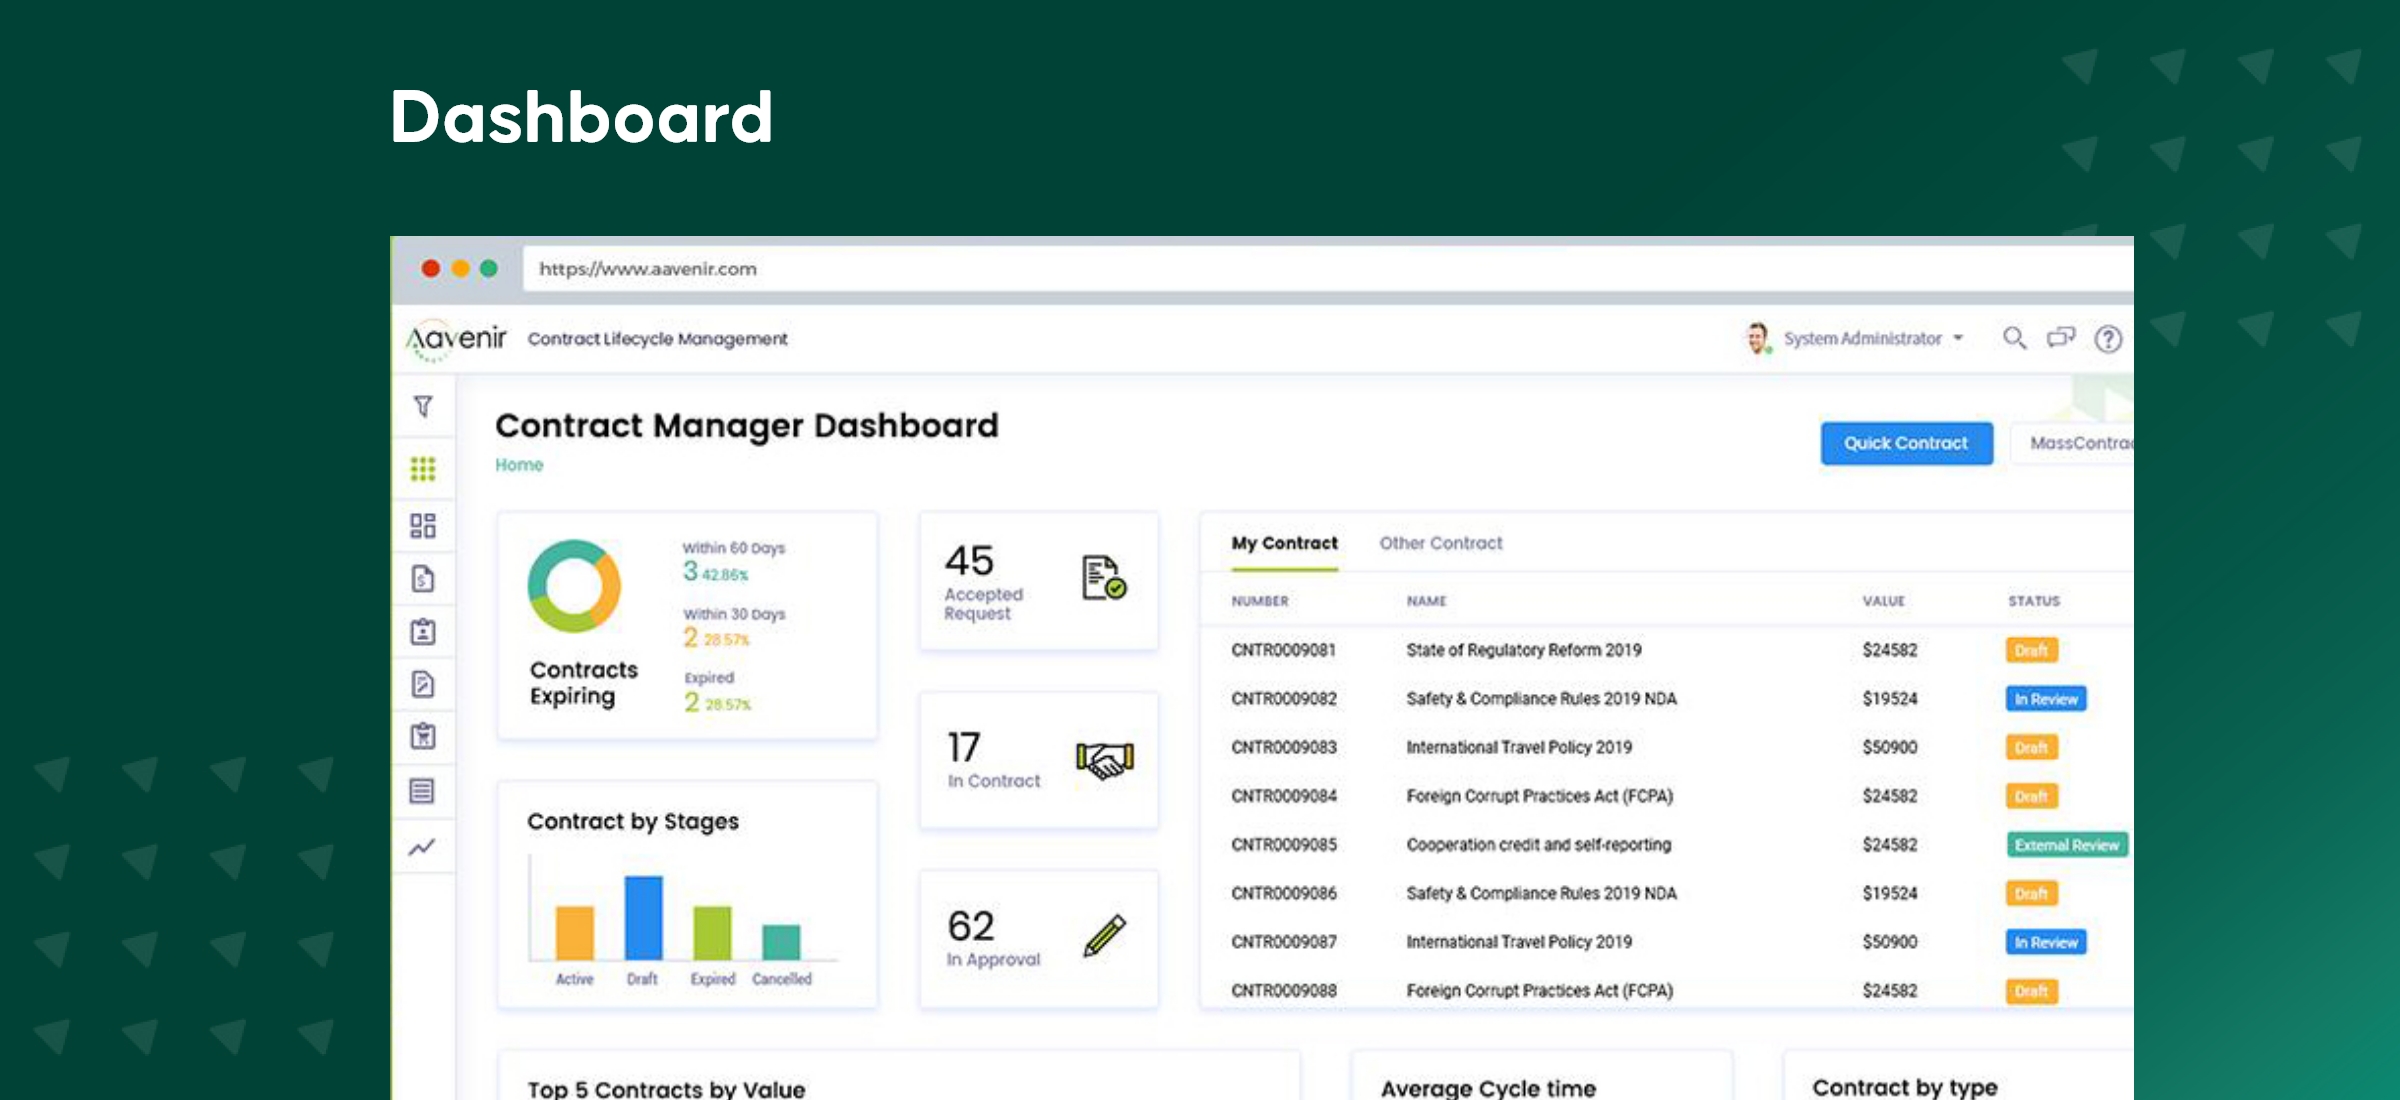Click the chat windows icon in header
The height and width of the screenshot is (1100, 2400).
click(2061, 338)
